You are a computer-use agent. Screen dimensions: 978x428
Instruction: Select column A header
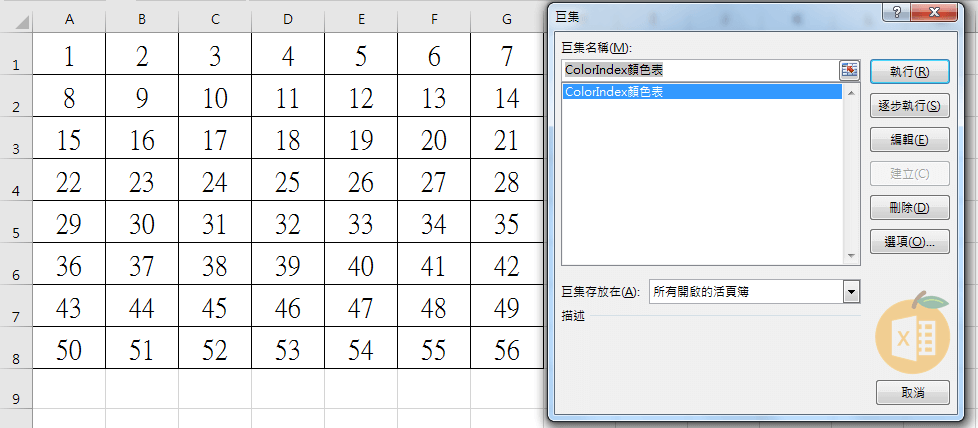(69, 19)
